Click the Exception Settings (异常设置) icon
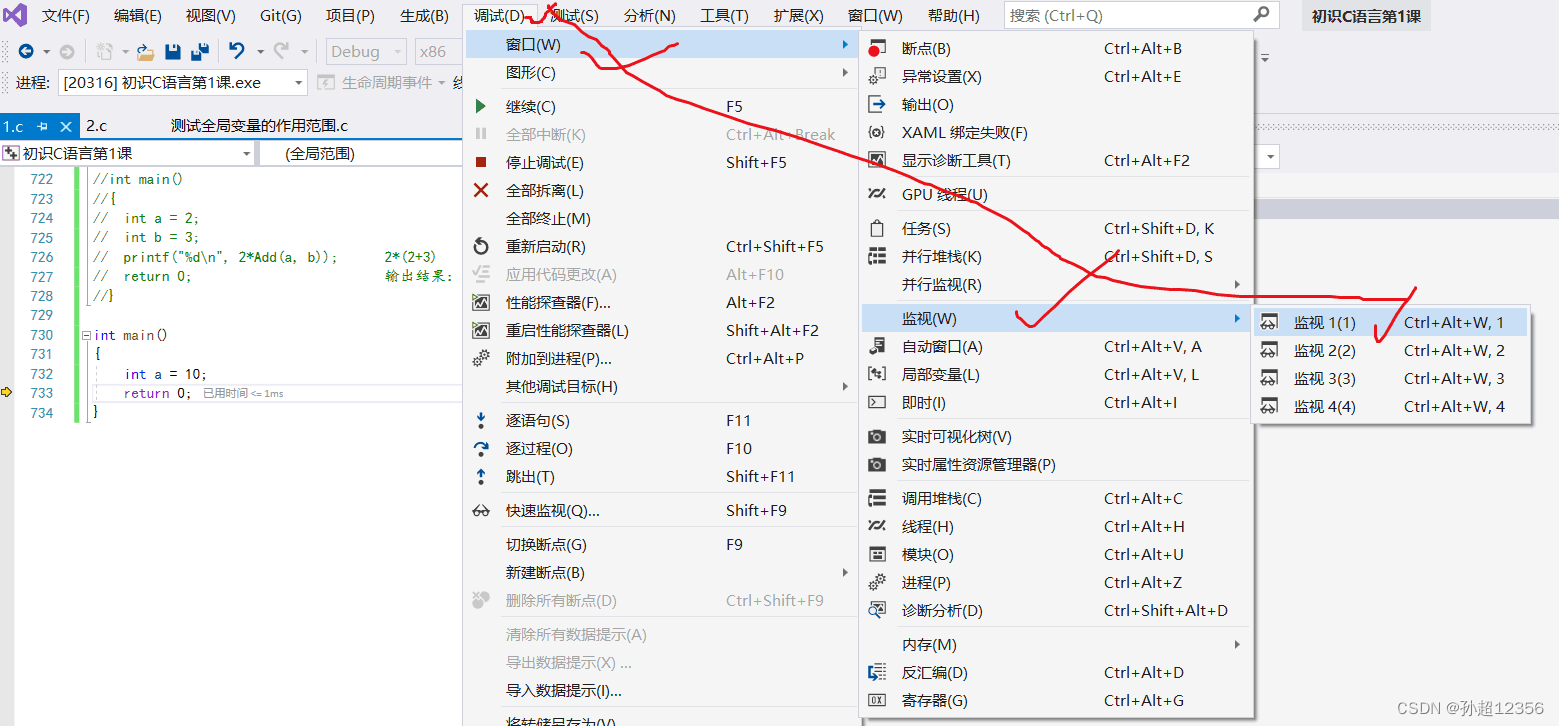This screenshot has height=726, width=1559. click(x=877, y=76)
